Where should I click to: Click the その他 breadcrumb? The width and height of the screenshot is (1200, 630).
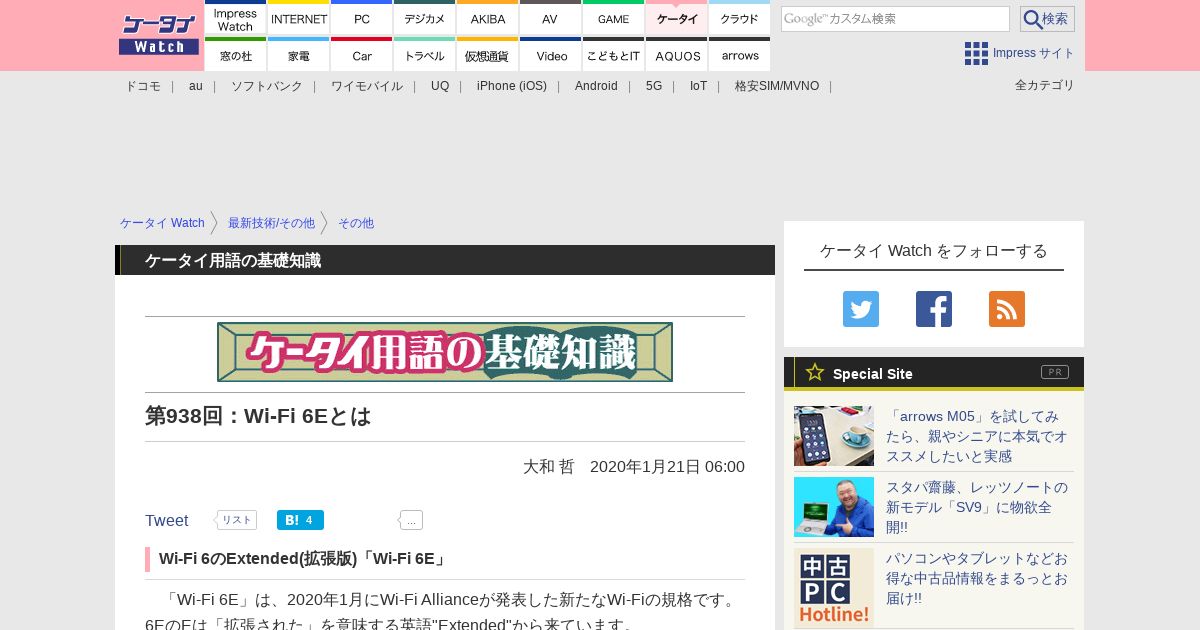356,223
